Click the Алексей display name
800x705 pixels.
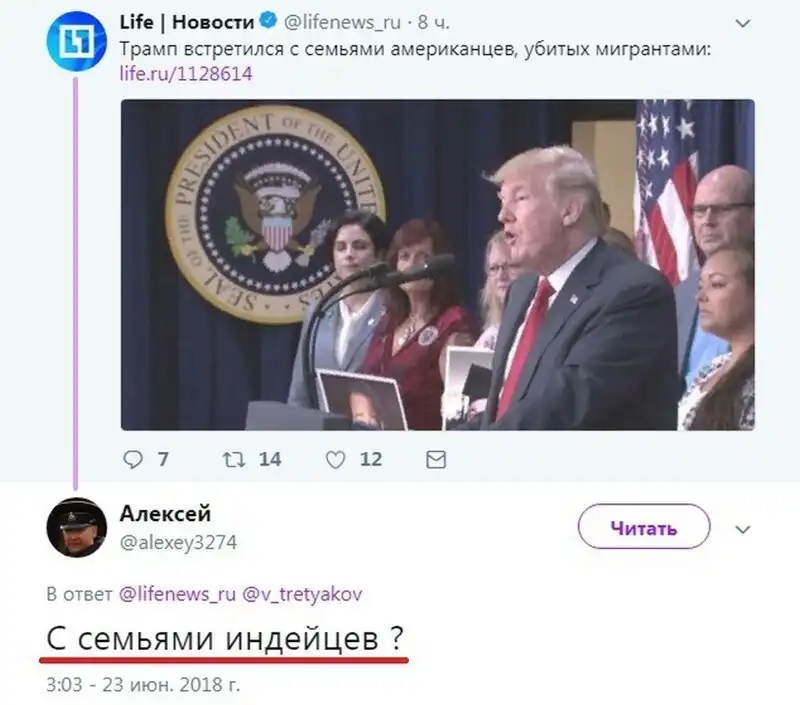(x=165, y=514)
